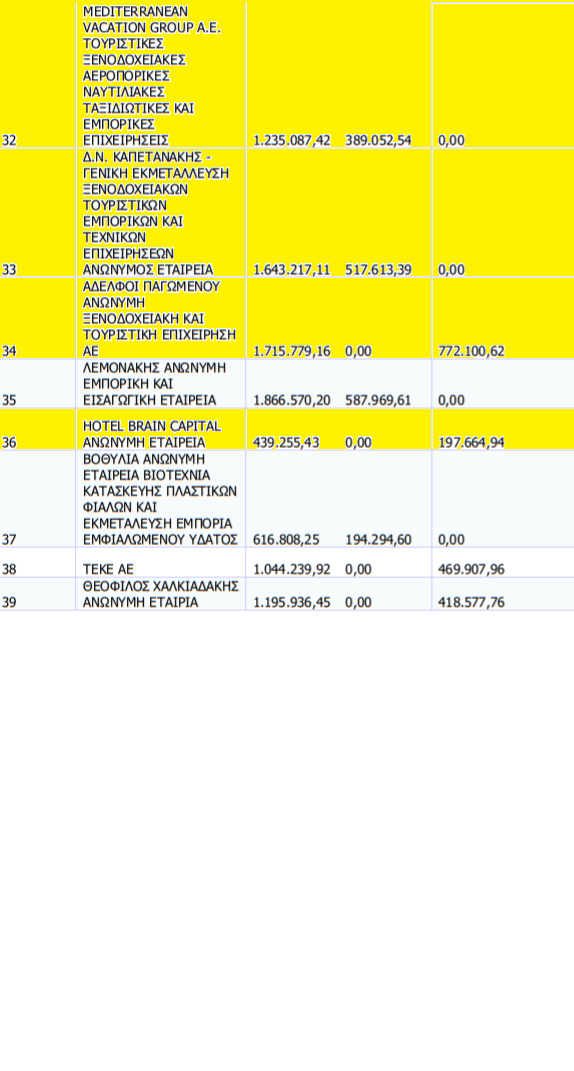This screenshot has height=1071, width=574.
Task: Select the value 772.100,62
Action: [x=472, y=351]
